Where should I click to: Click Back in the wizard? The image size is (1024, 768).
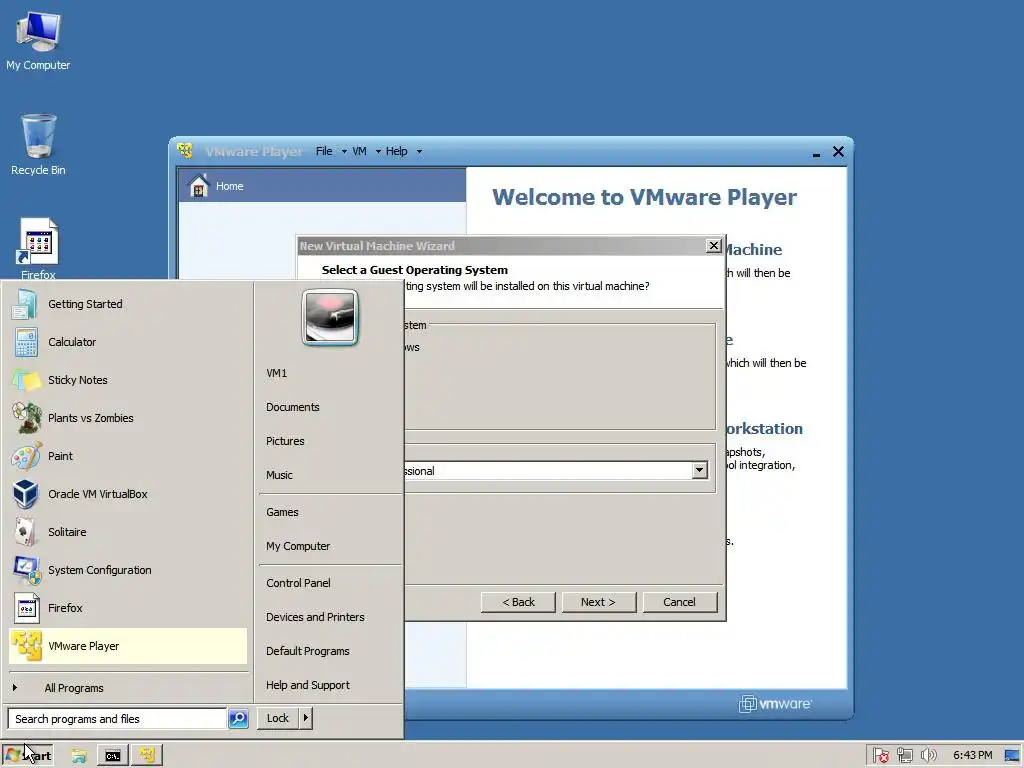[x=519, y=602]
